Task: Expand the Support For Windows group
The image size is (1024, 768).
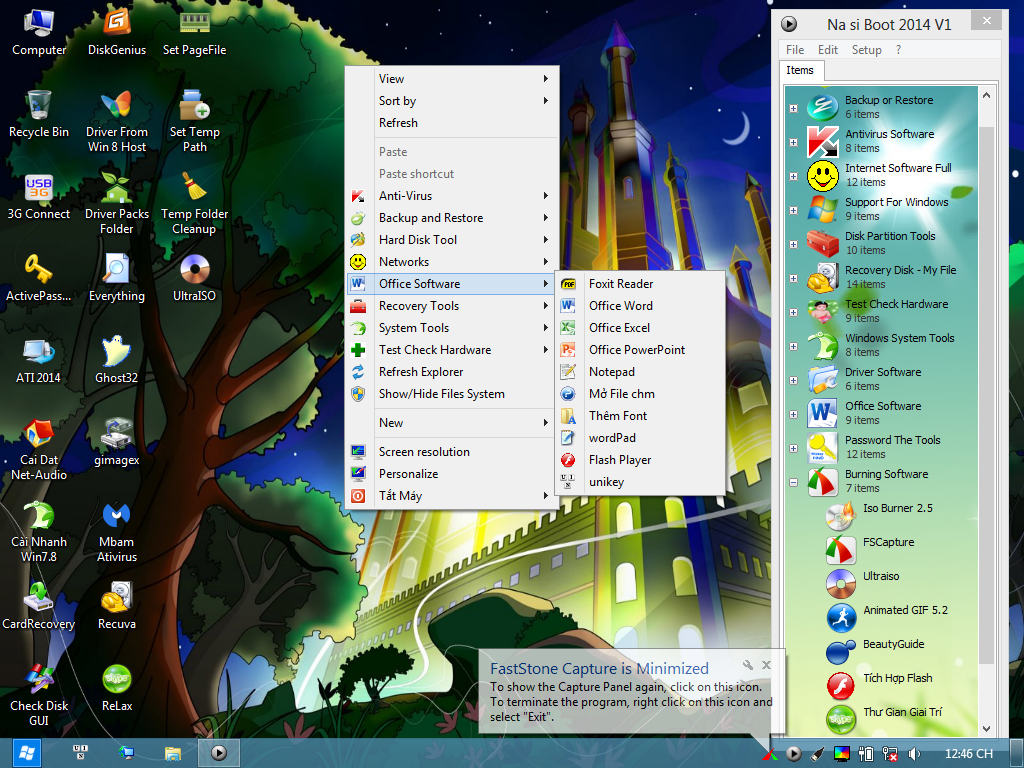Action: 793,210
